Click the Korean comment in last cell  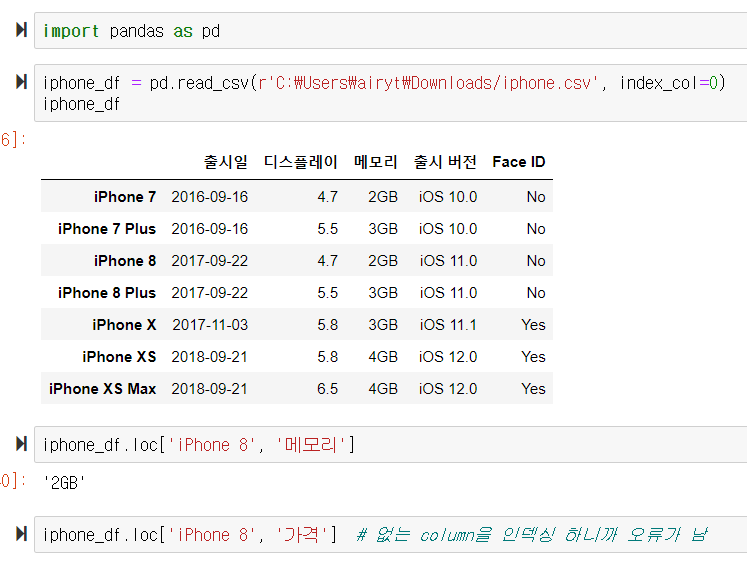(x=533, y=535)
